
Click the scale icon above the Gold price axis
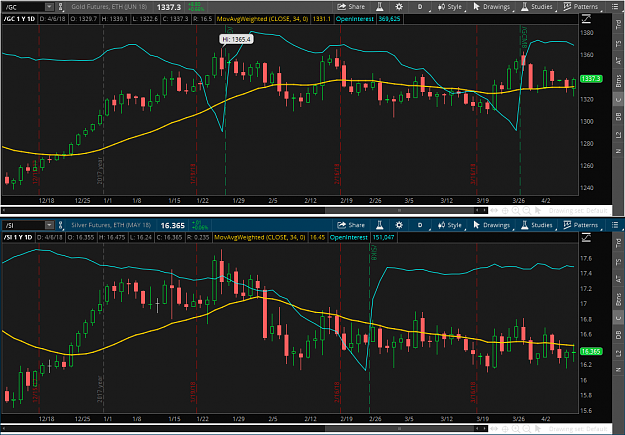pyautogui.click(x=586, y=19)
